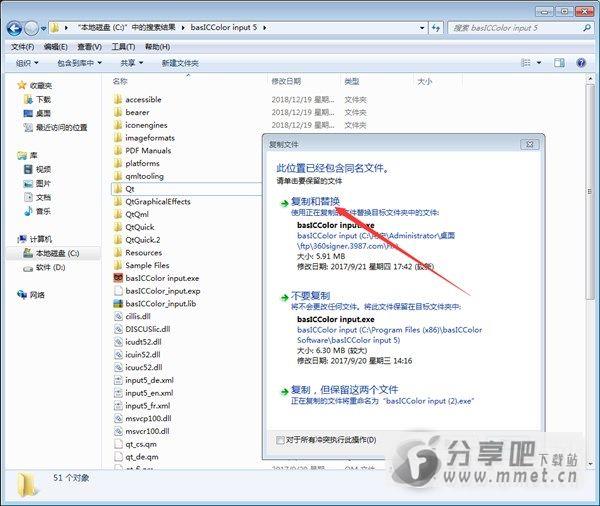Open the view options dropdown arrow
The height and width of the screenshot is (506, 600).
point(539,63)
